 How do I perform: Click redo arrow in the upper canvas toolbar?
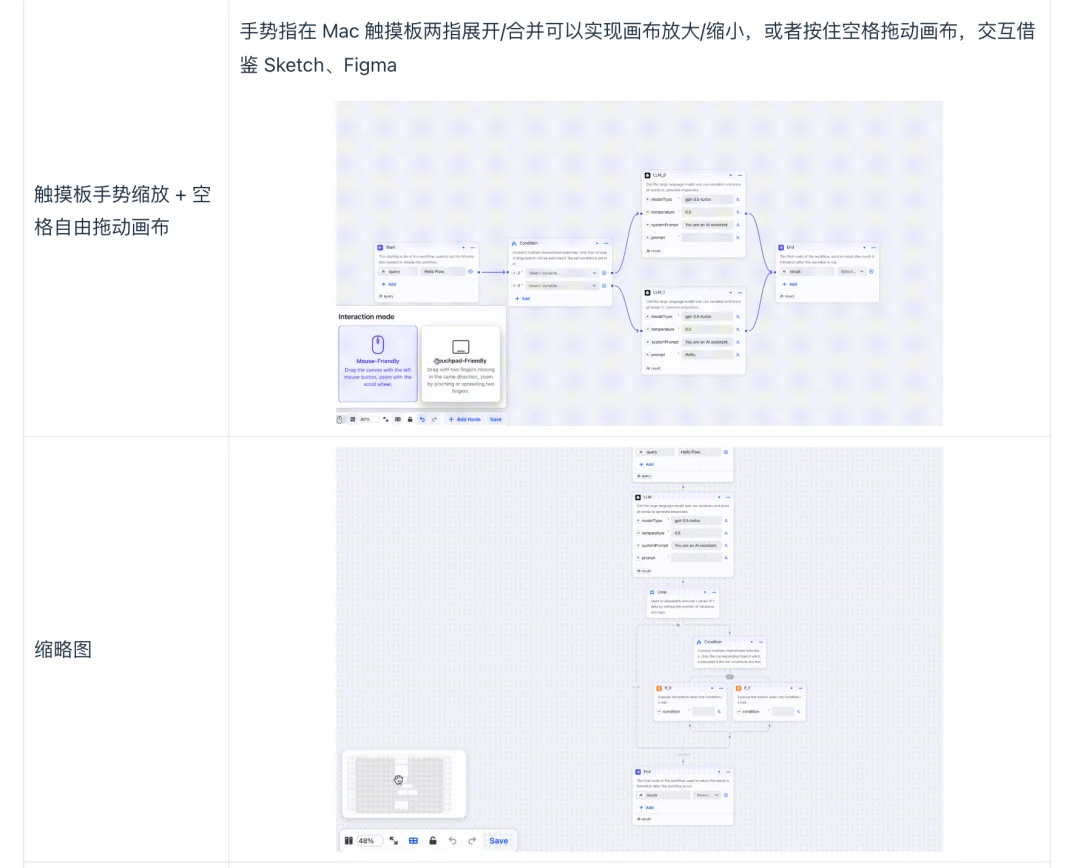(435, 419)
